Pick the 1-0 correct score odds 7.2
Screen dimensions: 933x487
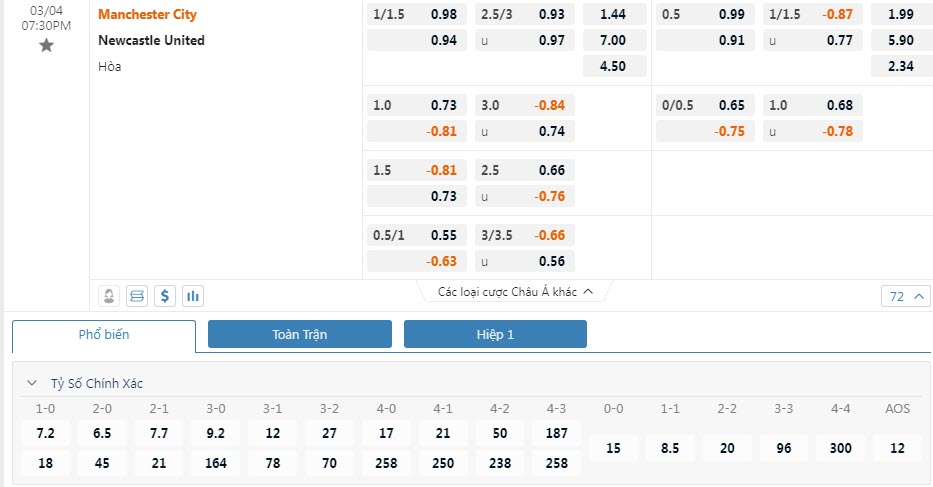click(46, 434)
